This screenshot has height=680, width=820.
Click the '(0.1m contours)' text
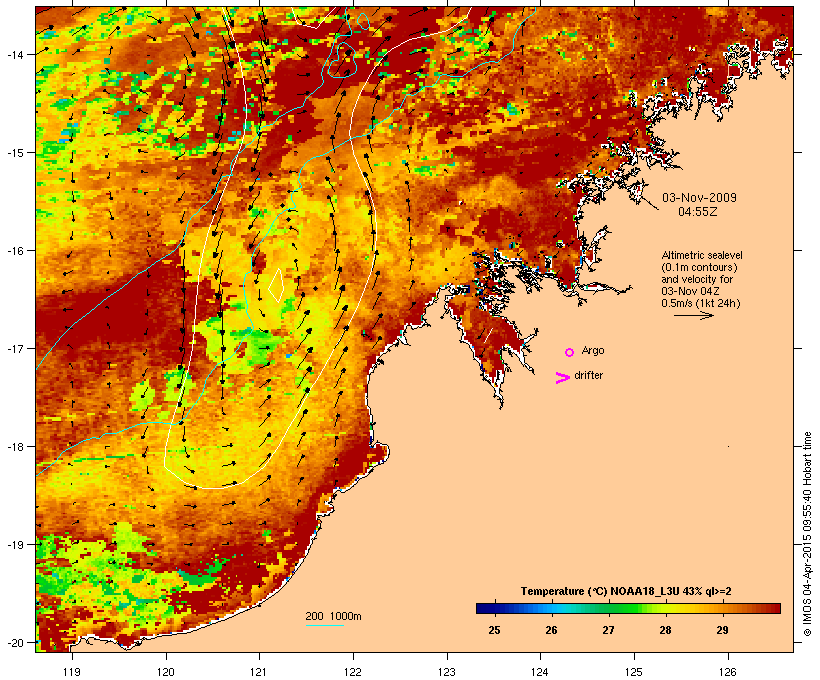[x=699, y=267]
